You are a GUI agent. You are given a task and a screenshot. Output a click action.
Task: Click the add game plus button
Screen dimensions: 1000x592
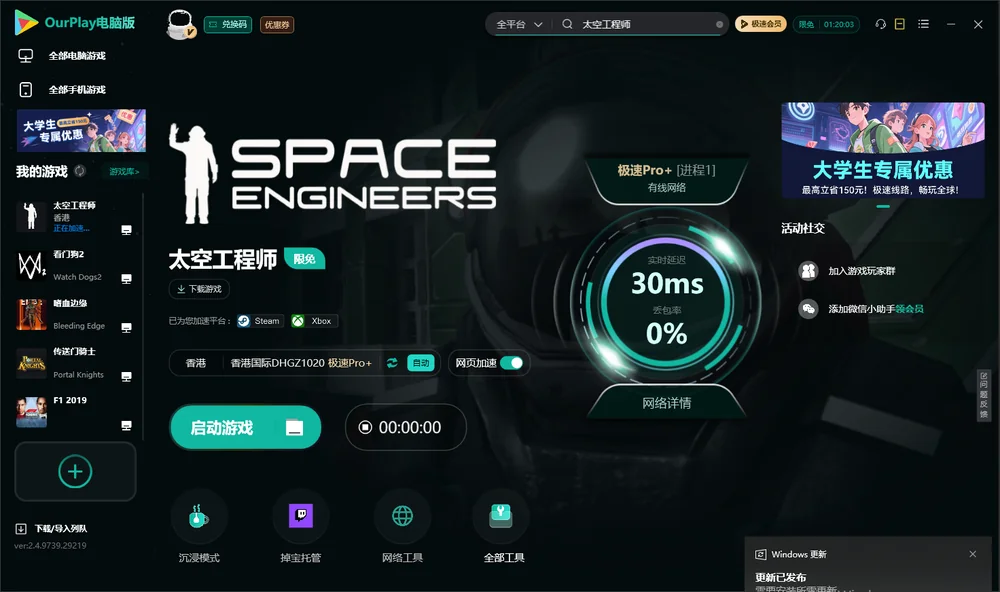click(x=75, y=471)
